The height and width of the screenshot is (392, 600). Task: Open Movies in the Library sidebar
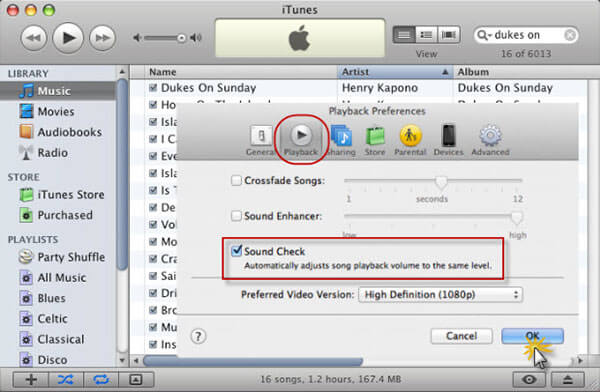(x=57, y=111)
